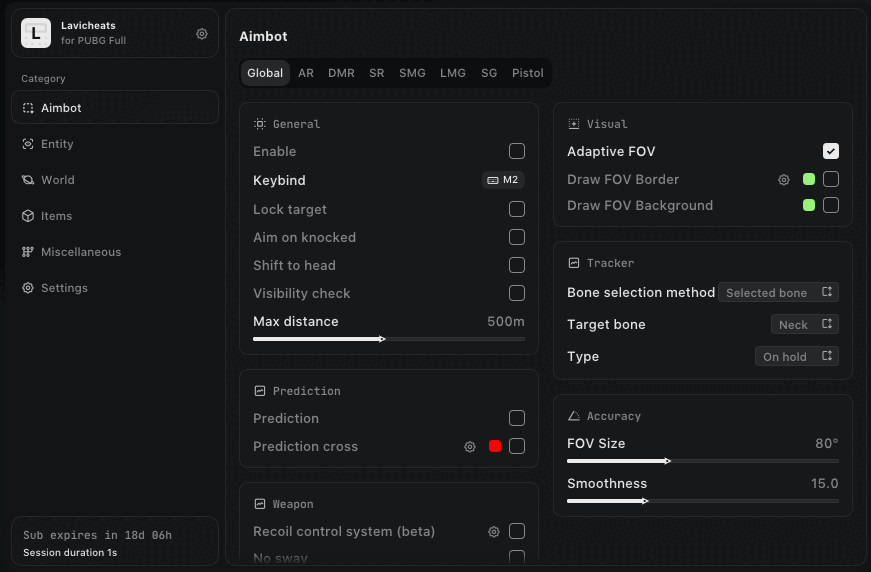This screenshot has height=572, width=871.
Task: Switch to the SMG weapon tab
Action: tap(412, 73)
